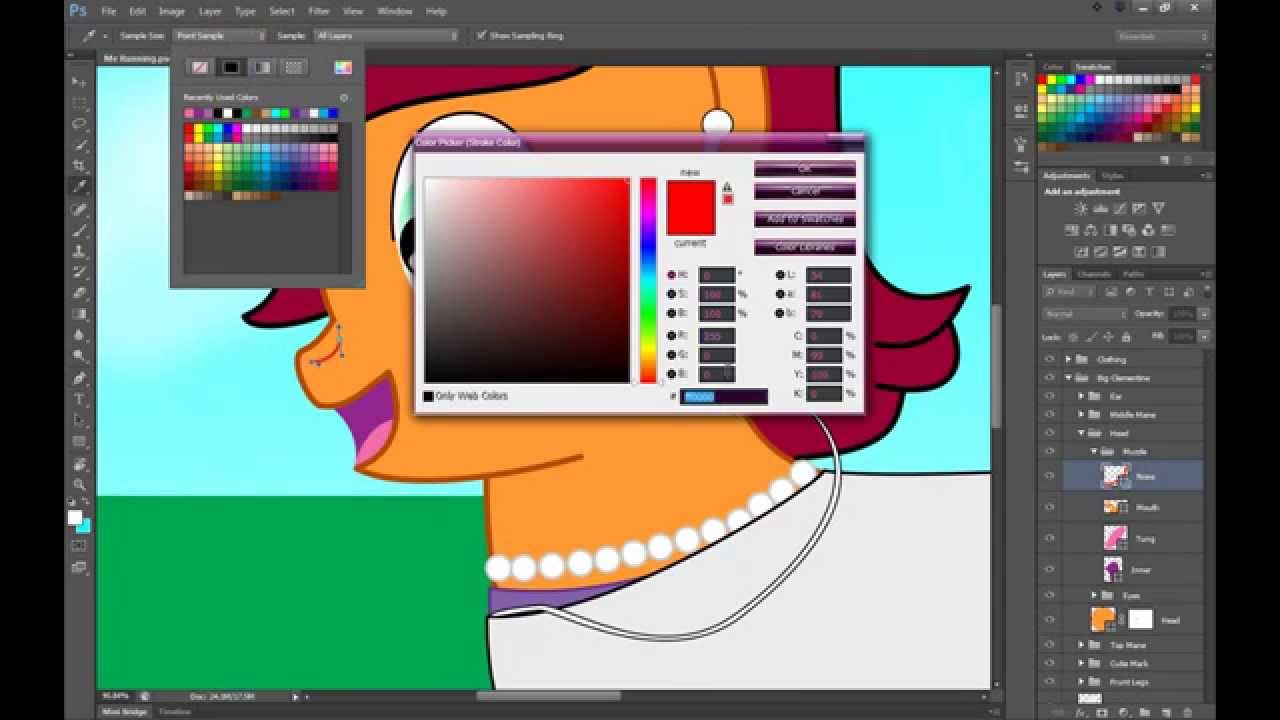Choose Gradient stroke option
The image size is (1280, 720).
[262, 67]
